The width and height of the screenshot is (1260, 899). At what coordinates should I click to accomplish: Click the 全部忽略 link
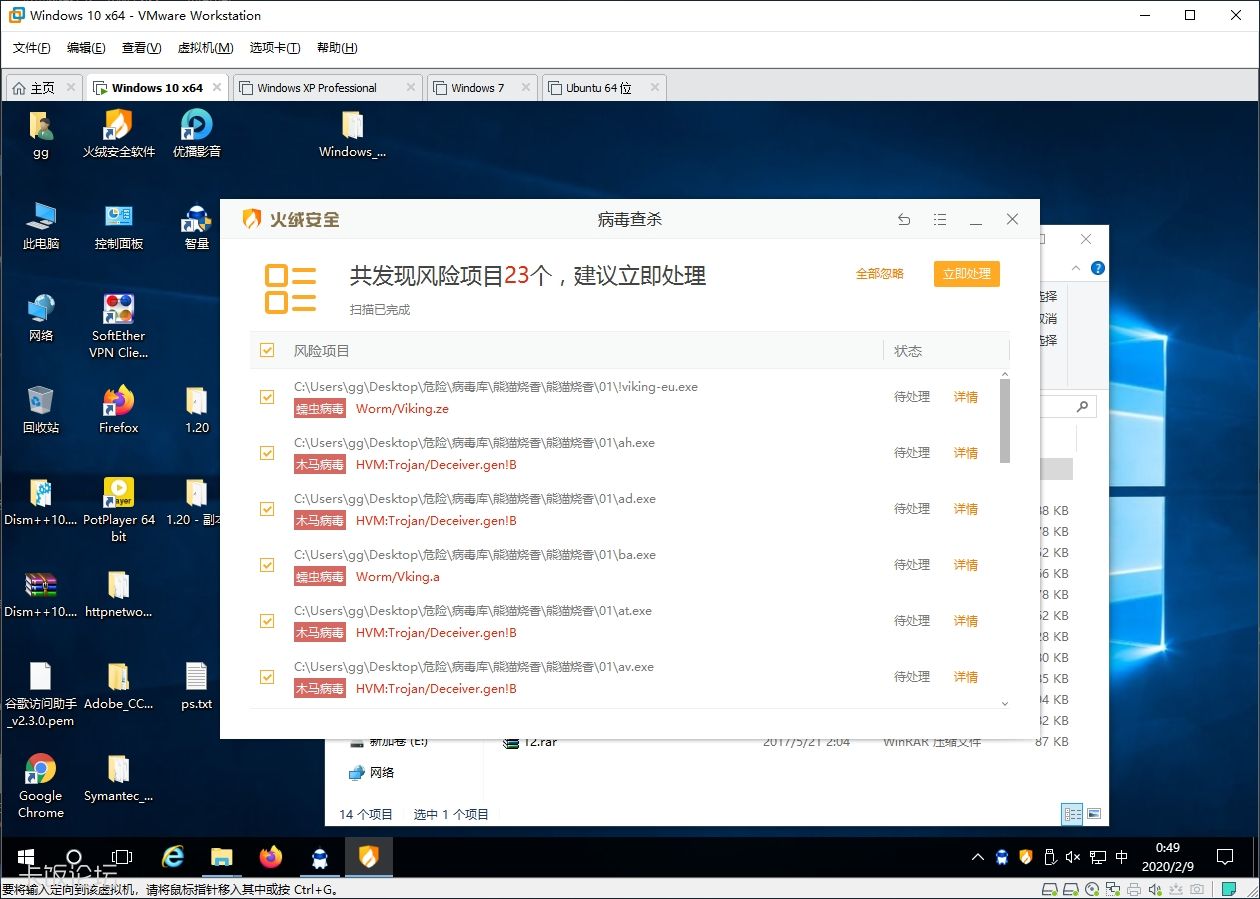[879, 274]
